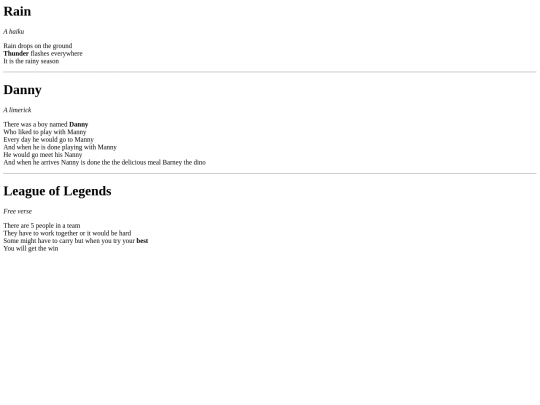Click the bold word Thunder

pos(16,53)
